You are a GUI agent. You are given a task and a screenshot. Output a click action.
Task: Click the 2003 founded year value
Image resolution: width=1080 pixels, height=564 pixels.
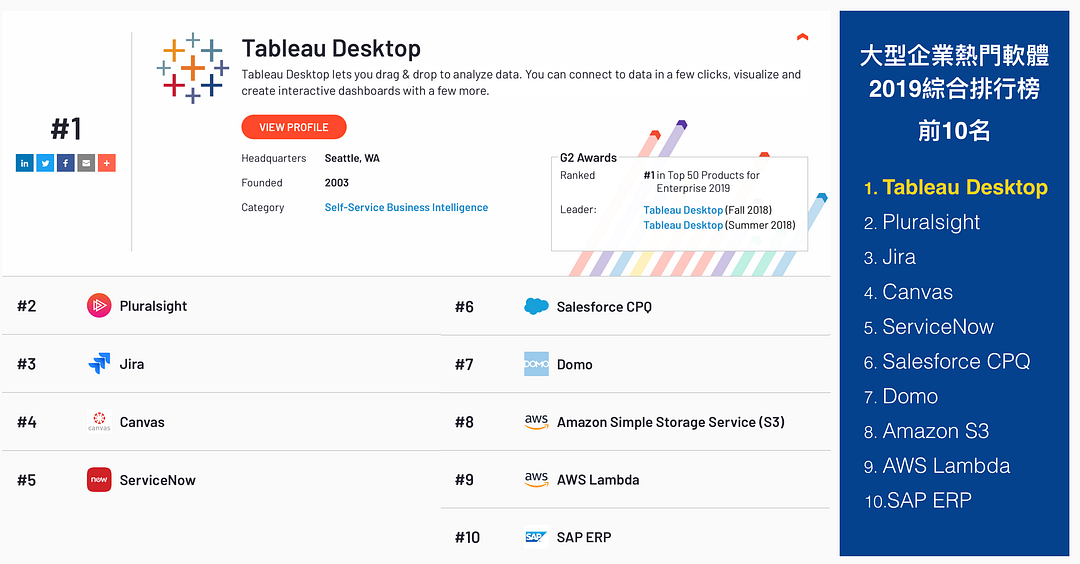click(x=337, y=182)
